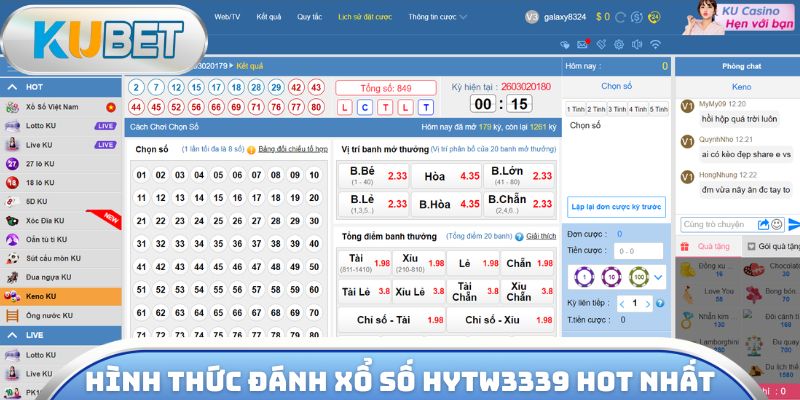Open 24-hour customer support icon
Viewport: 800px width, 400px height.
click(x=654, y=17)
